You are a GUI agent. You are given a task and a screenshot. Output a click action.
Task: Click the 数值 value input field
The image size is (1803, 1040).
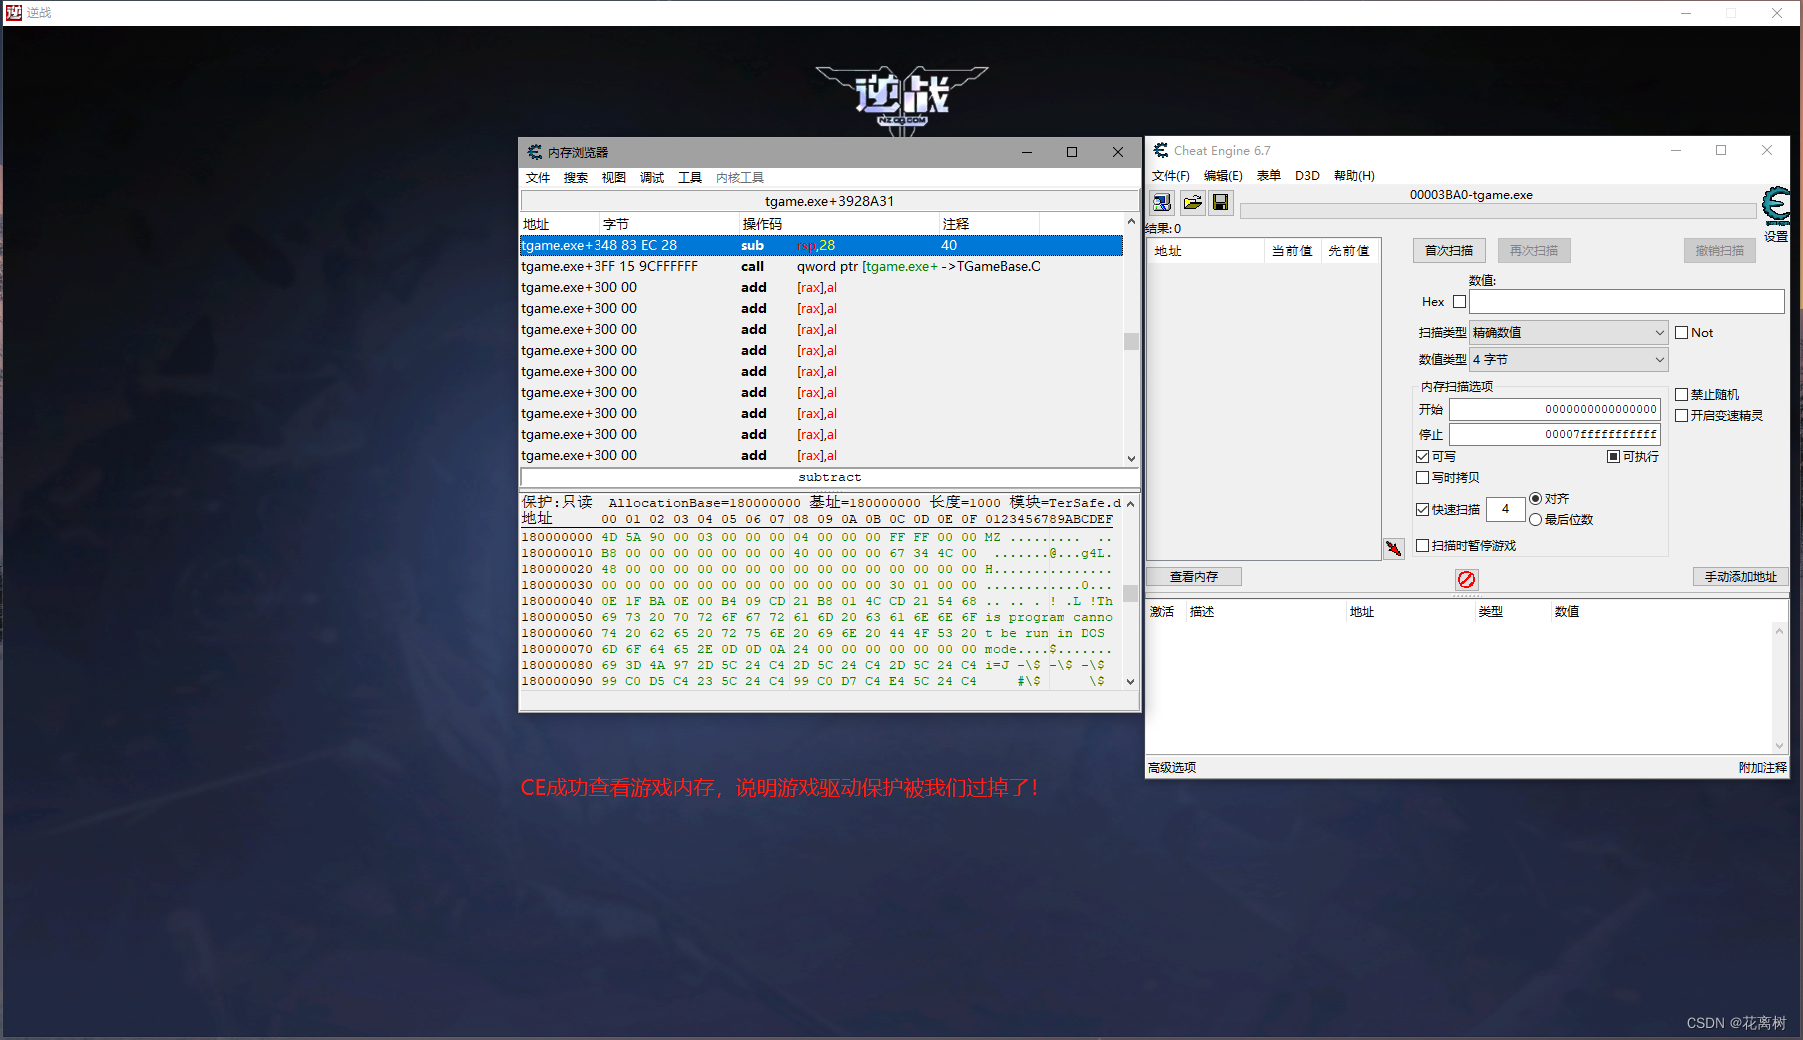(1627, 302)
